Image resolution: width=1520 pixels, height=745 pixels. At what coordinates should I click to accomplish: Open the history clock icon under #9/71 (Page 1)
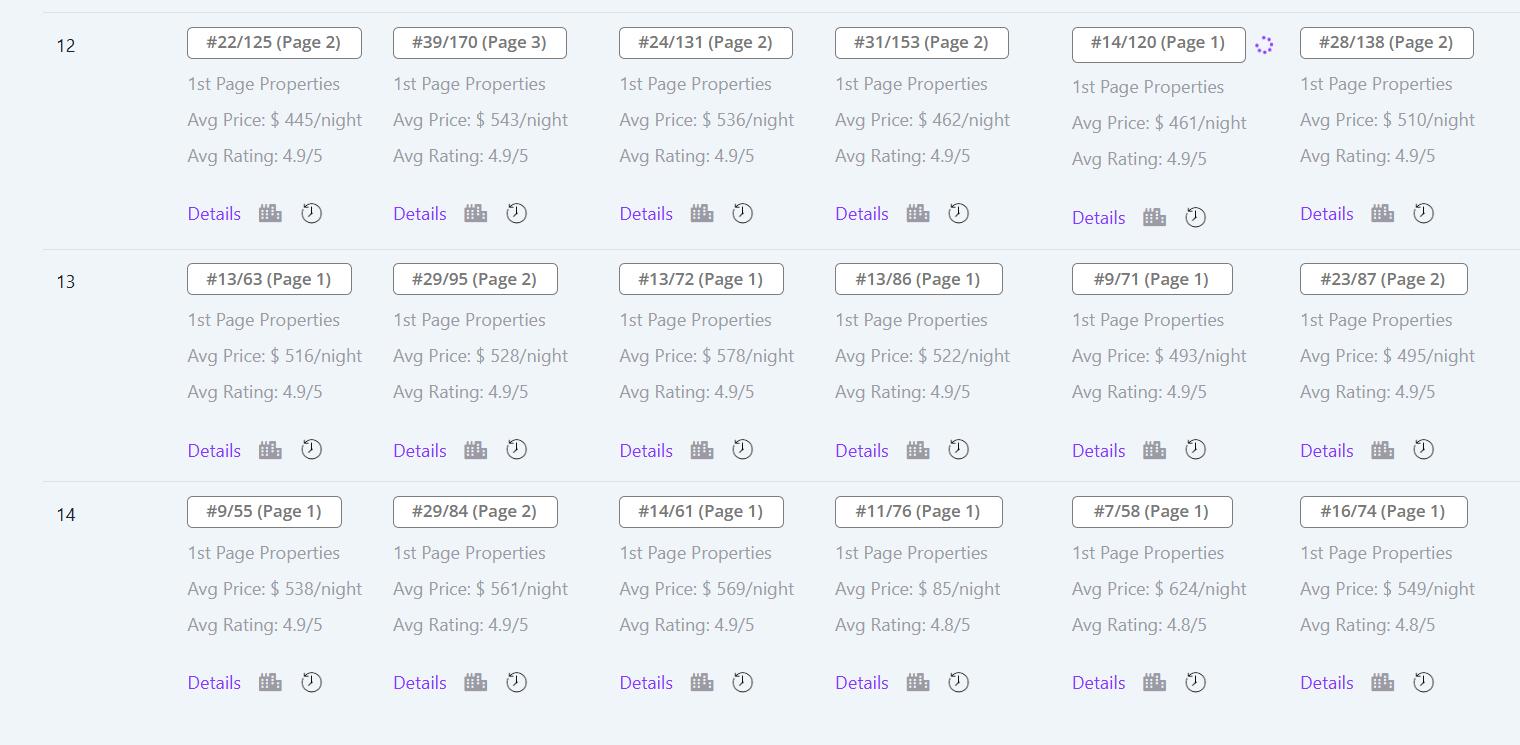pos(1195,450)
